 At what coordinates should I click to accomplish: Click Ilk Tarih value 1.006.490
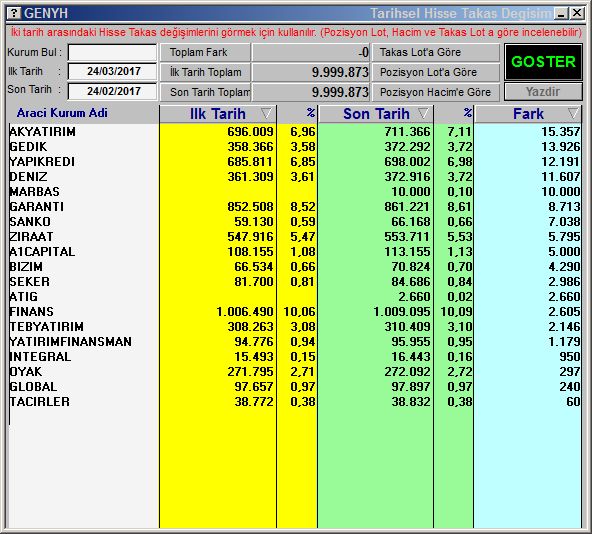[245, 312]
